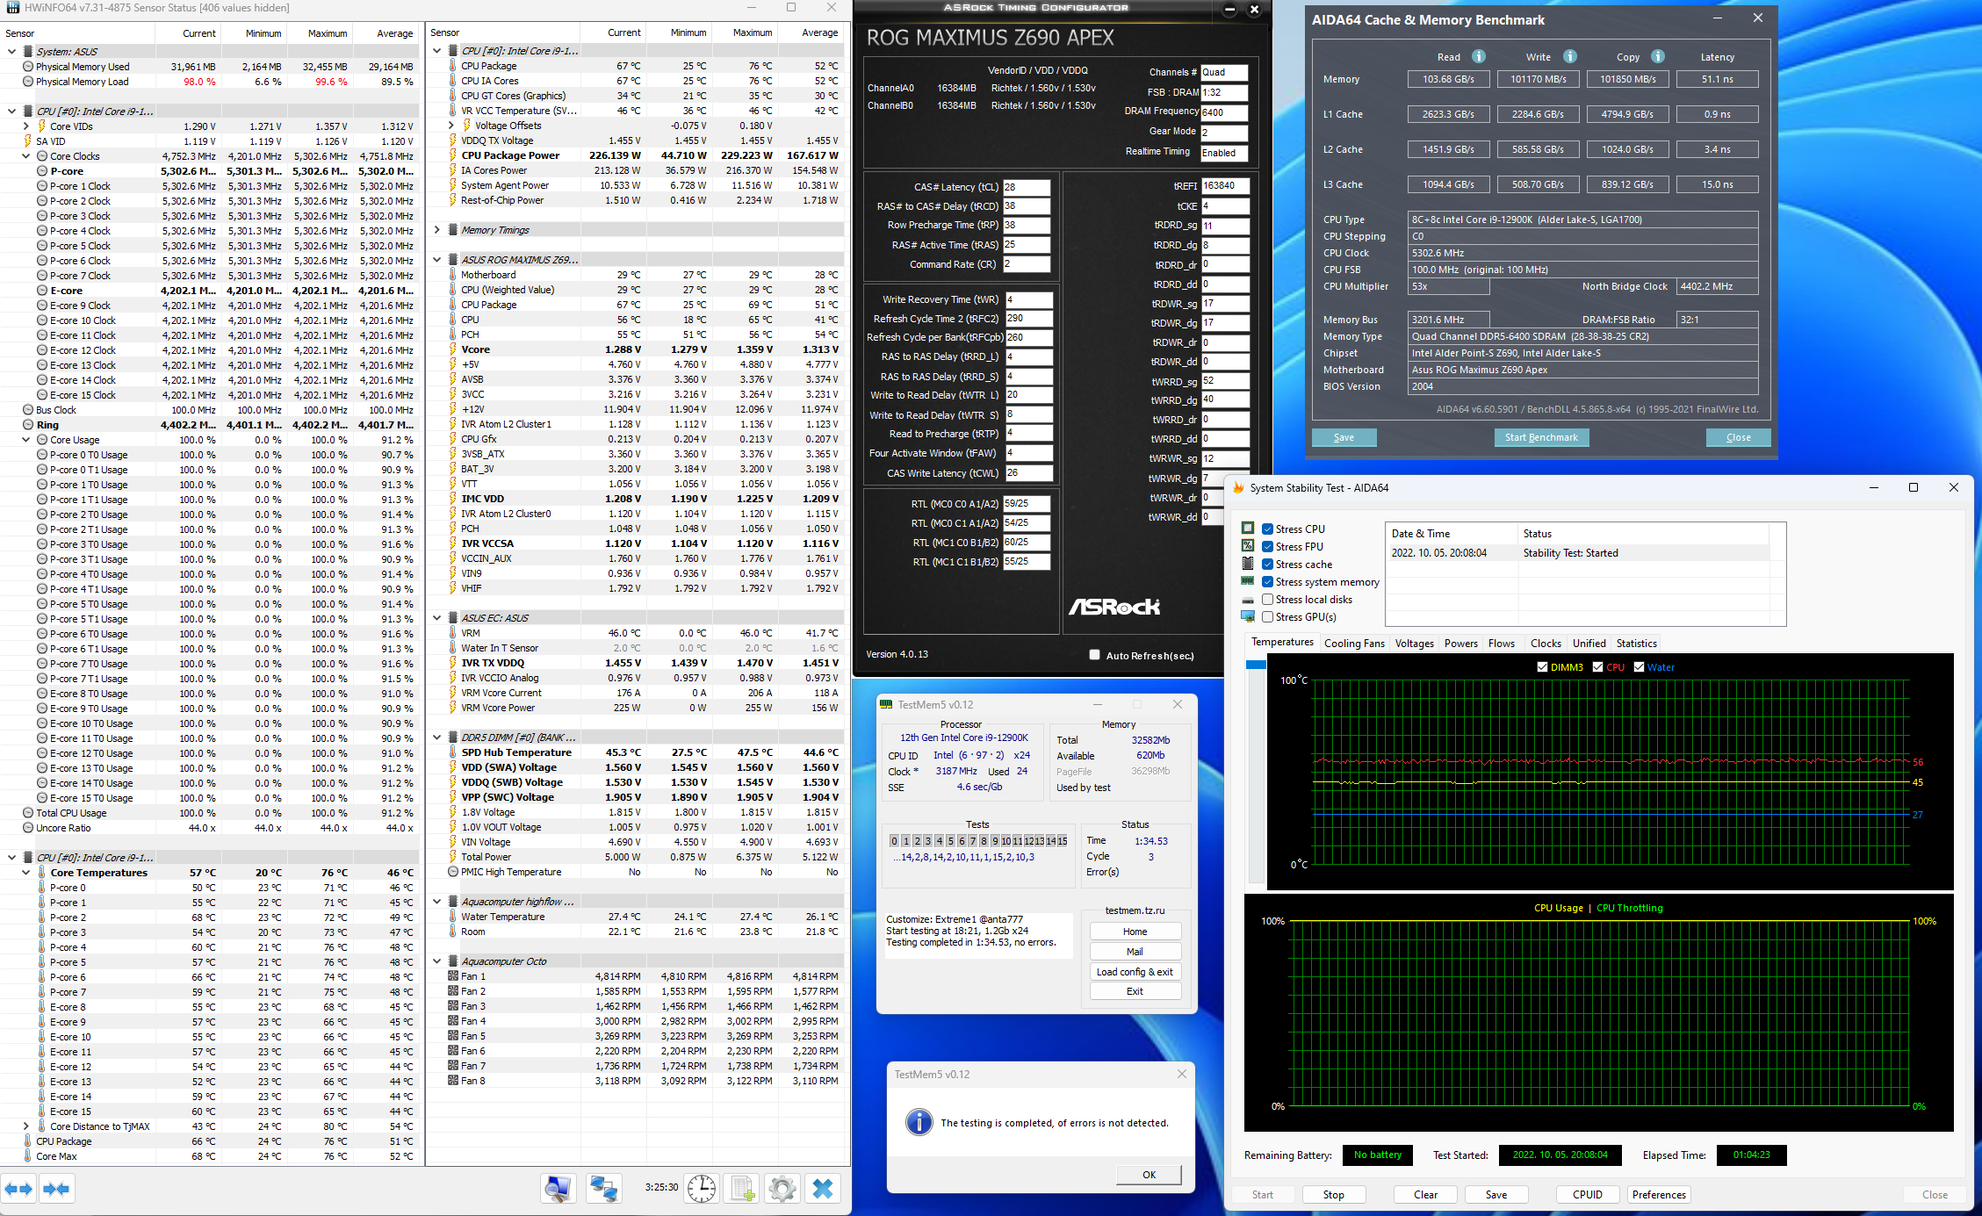This screenshot has width=1982, height=1216.
Task: Expand the Memory Timings sensor group
Action: 437,230
